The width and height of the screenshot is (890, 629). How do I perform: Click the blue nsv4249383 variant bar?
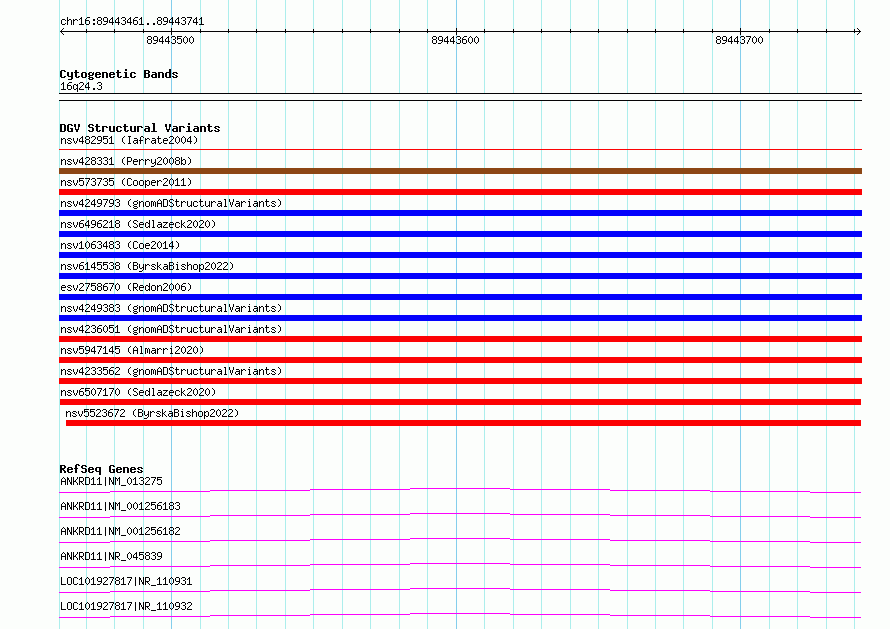(460, 318)
